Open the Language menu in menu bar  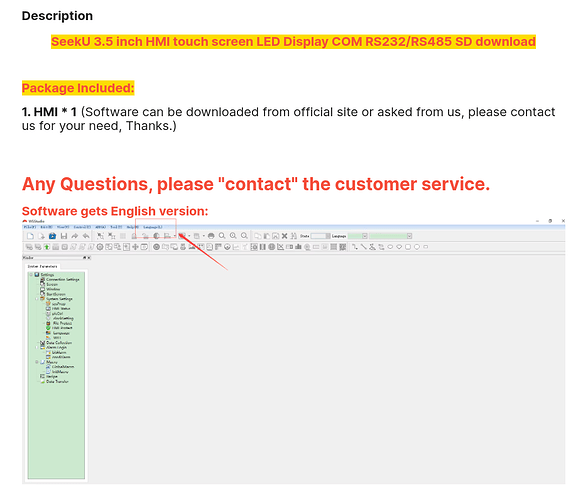[x=153, y=227]
